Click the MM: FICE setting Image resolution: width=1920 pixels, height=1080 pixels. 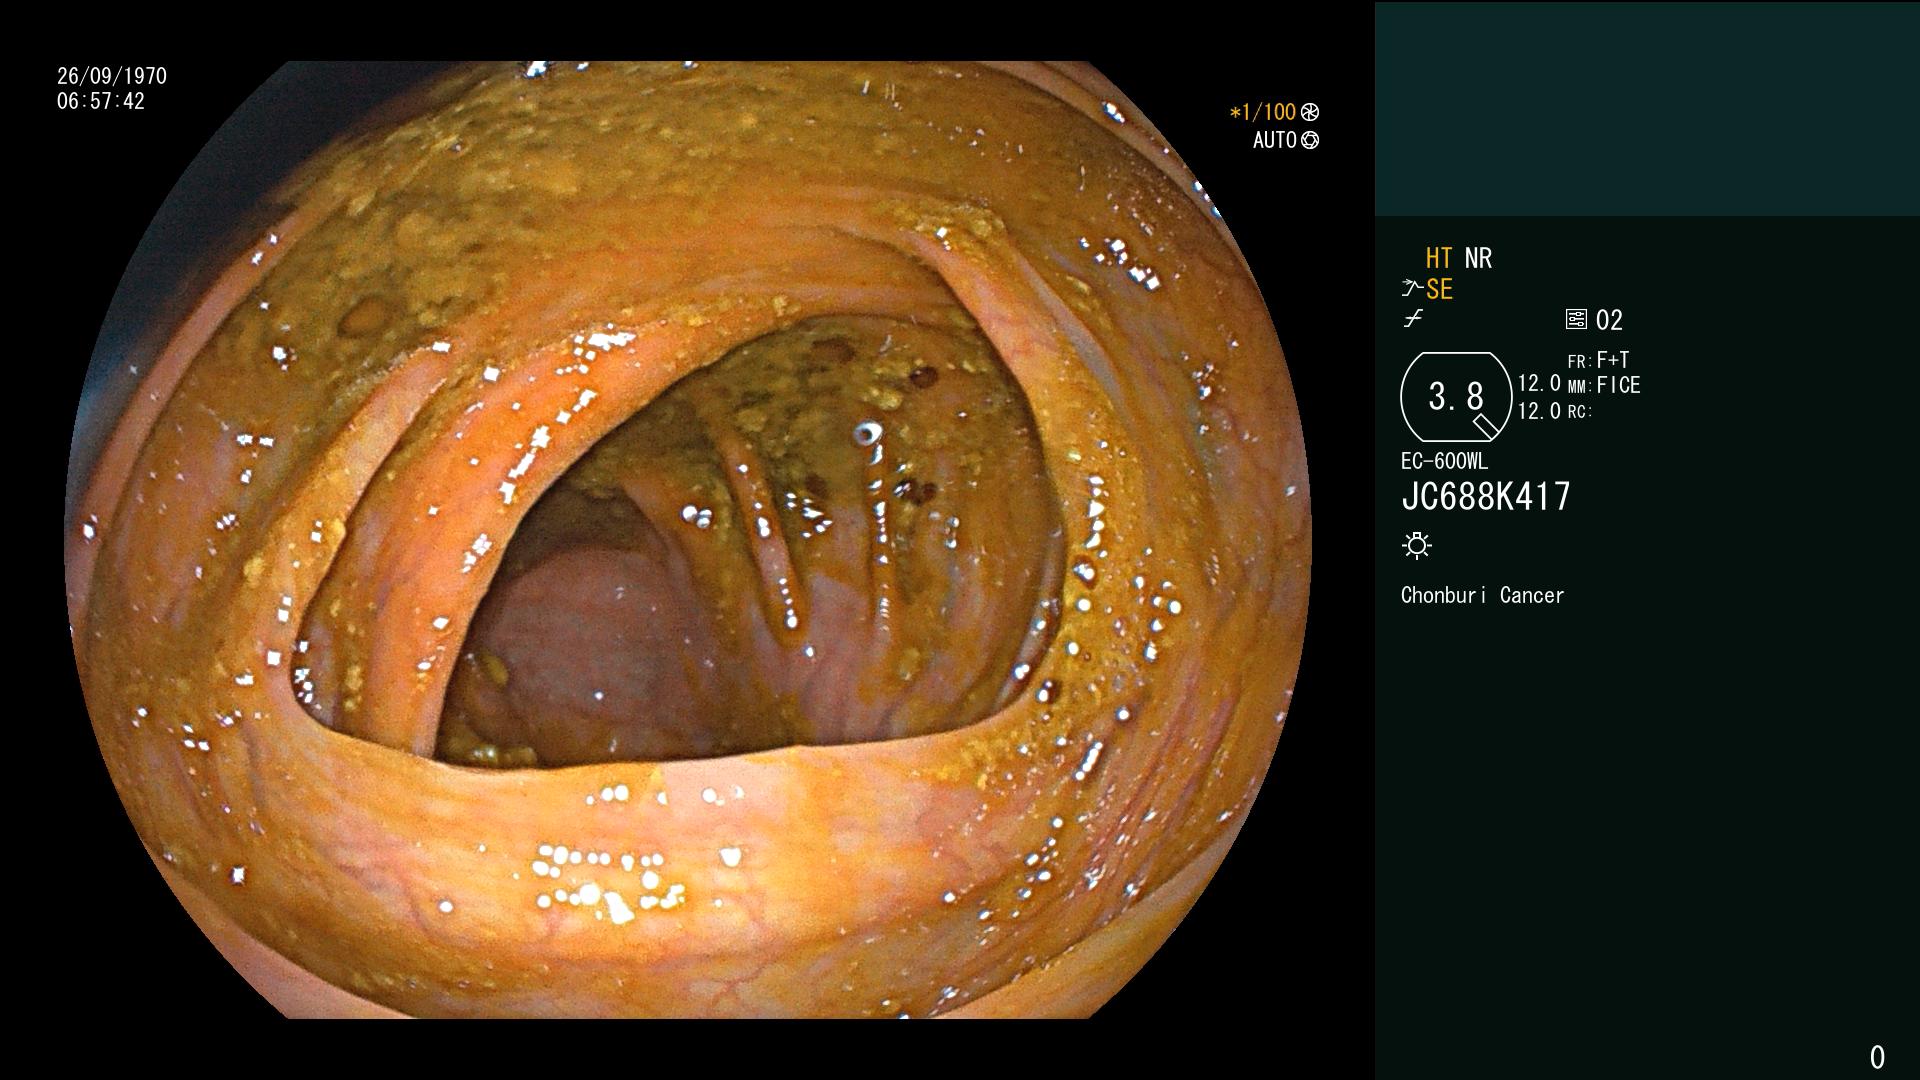click(x=1604, y=385)
